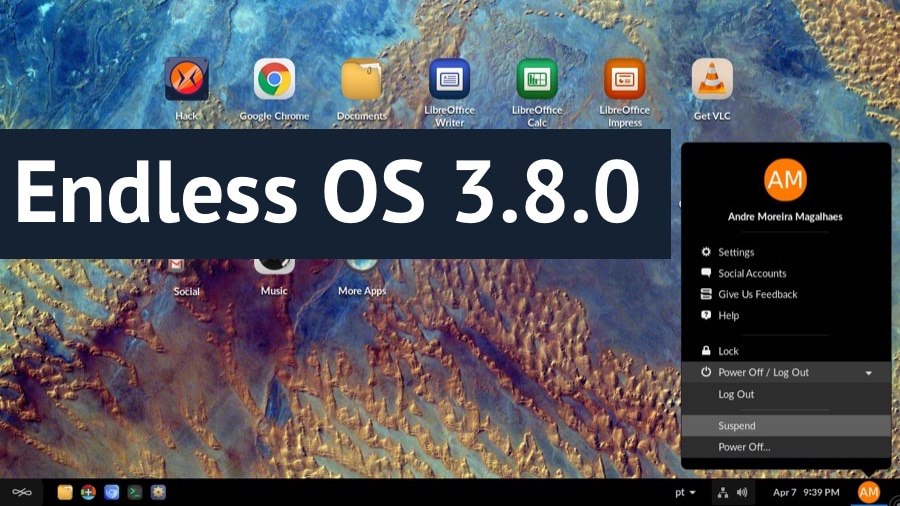The height and width of the screenshot is (506, 900).
Task: Click the Get VLC cone icon
Action: (x=712, y=79)
